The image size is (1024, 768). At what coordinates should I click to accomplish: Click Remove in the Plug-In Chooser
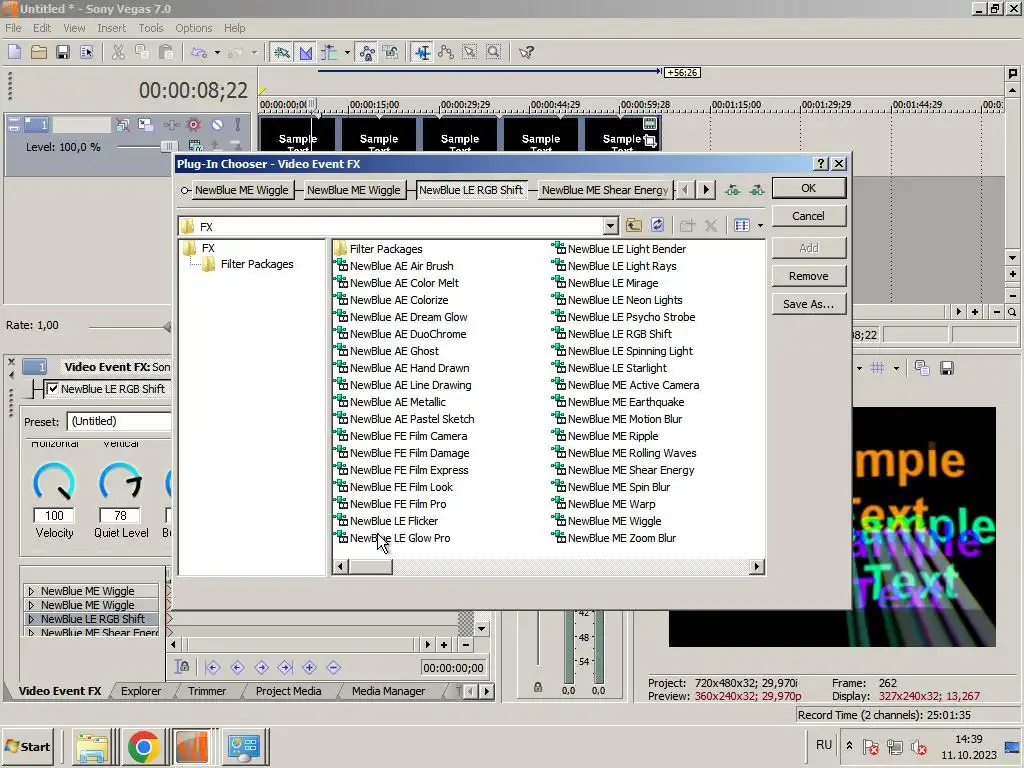808,276
